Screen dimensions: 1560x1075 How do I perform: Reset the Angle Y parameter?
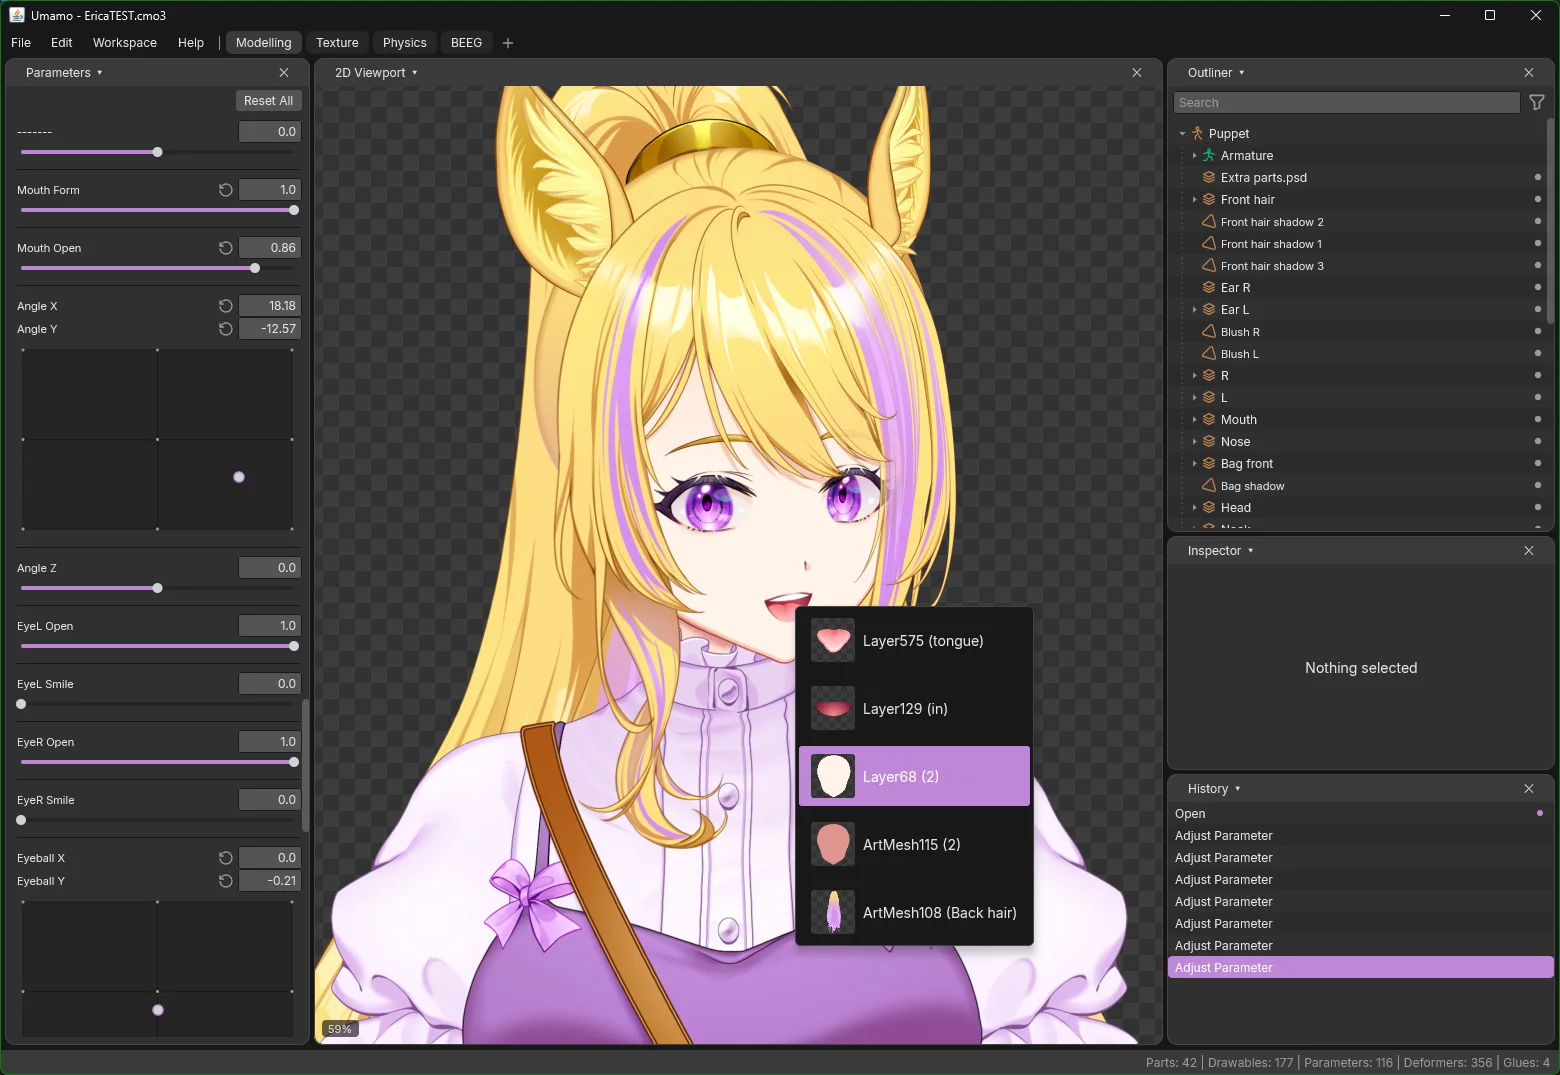pyautogui.click(x=226, y=329)
